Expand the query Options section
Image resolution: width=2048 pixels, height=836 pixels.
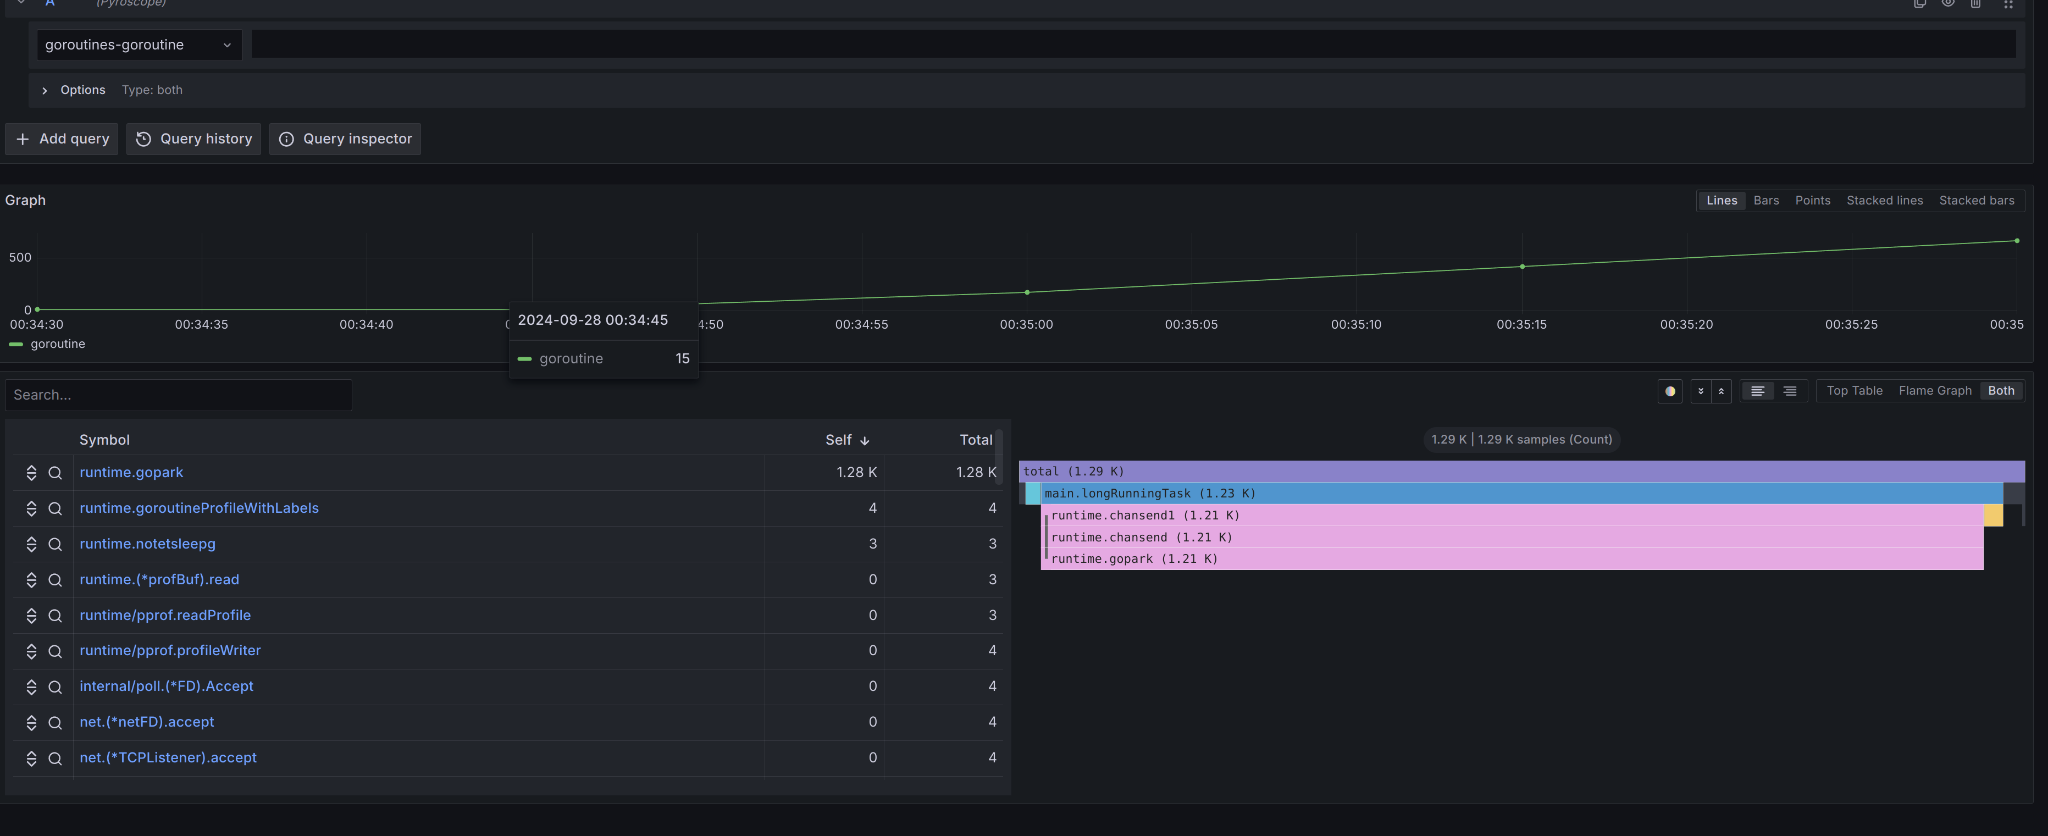click(x=45, y=90)
